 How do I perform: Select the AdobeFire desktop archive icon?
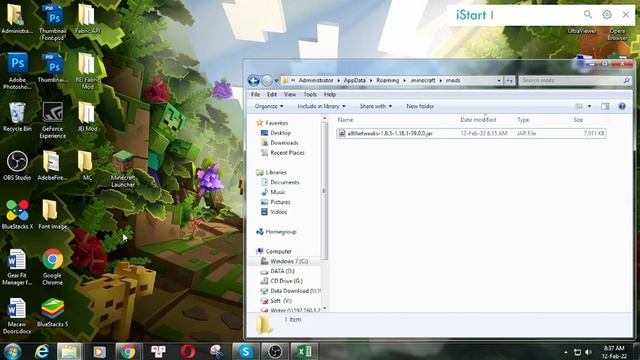(52, 165)
